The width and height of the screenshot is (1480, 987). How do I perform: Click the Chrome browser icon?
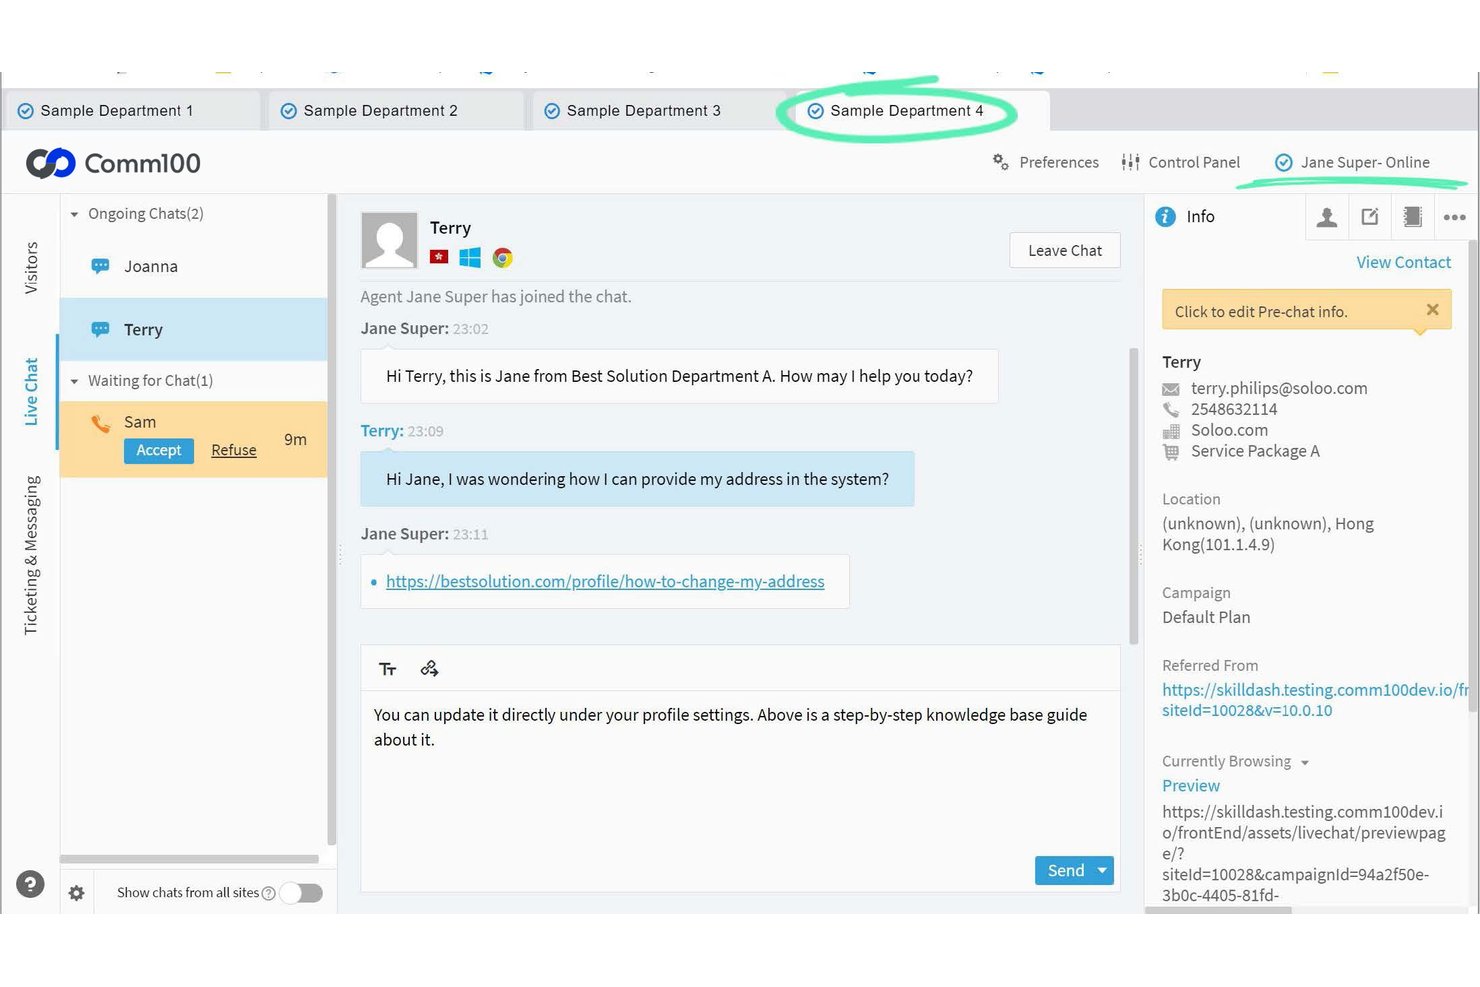(503, 257)
